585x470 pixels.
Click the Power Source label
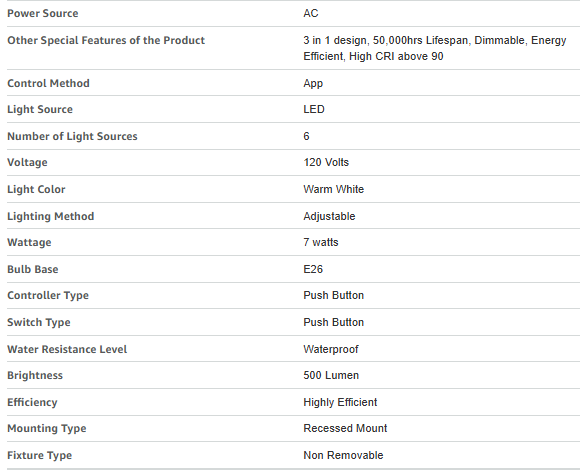[43, 13]
